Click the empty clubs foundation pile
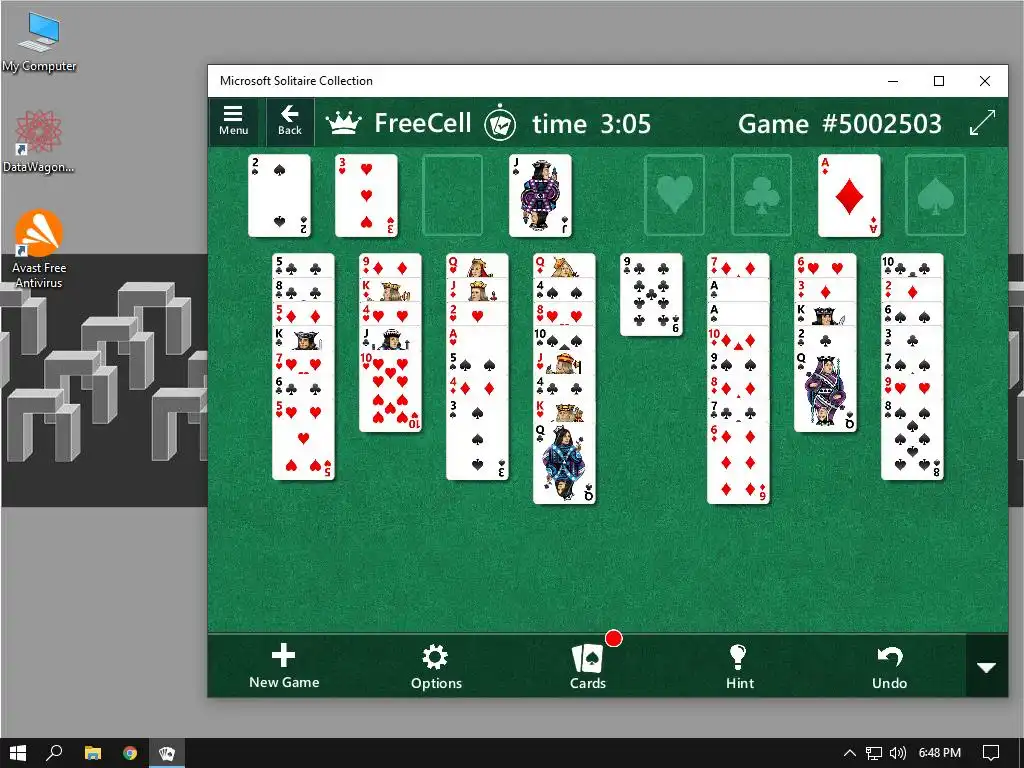Screen dimensions: 1024x768 (x=761, y=195)
